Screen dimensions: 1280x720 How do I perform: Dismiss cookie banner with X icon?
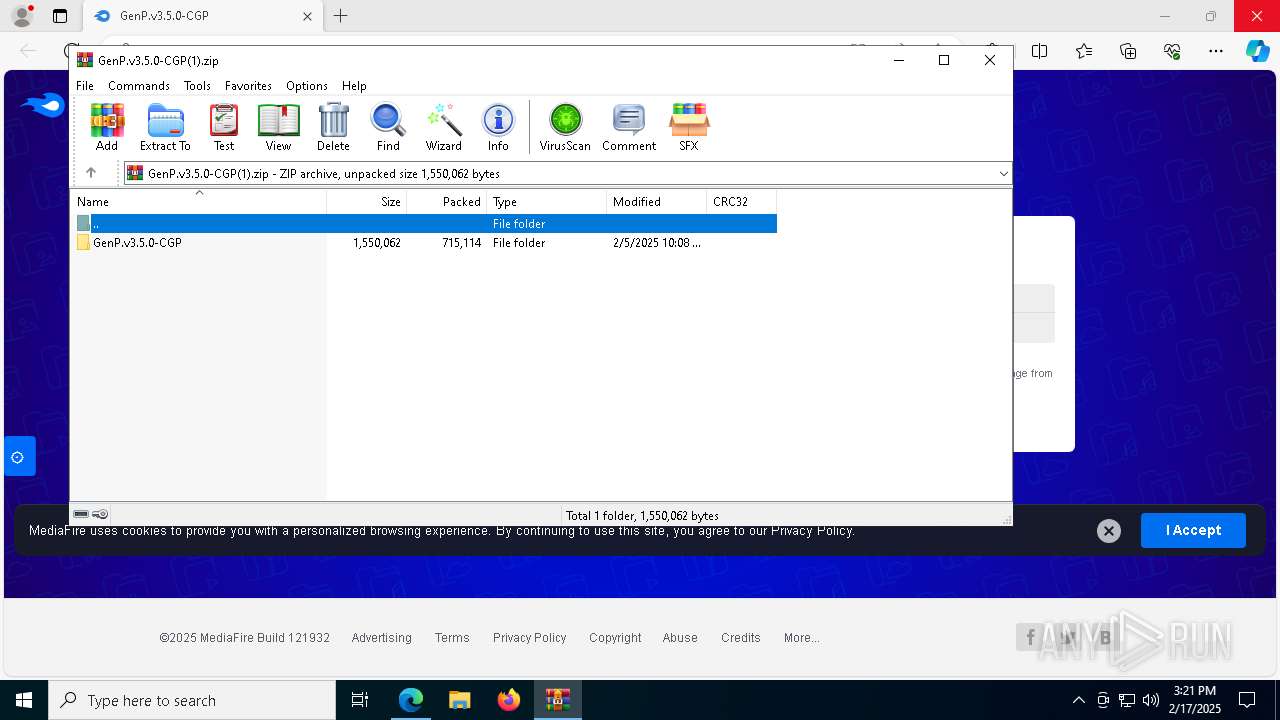click(1108, 531)
